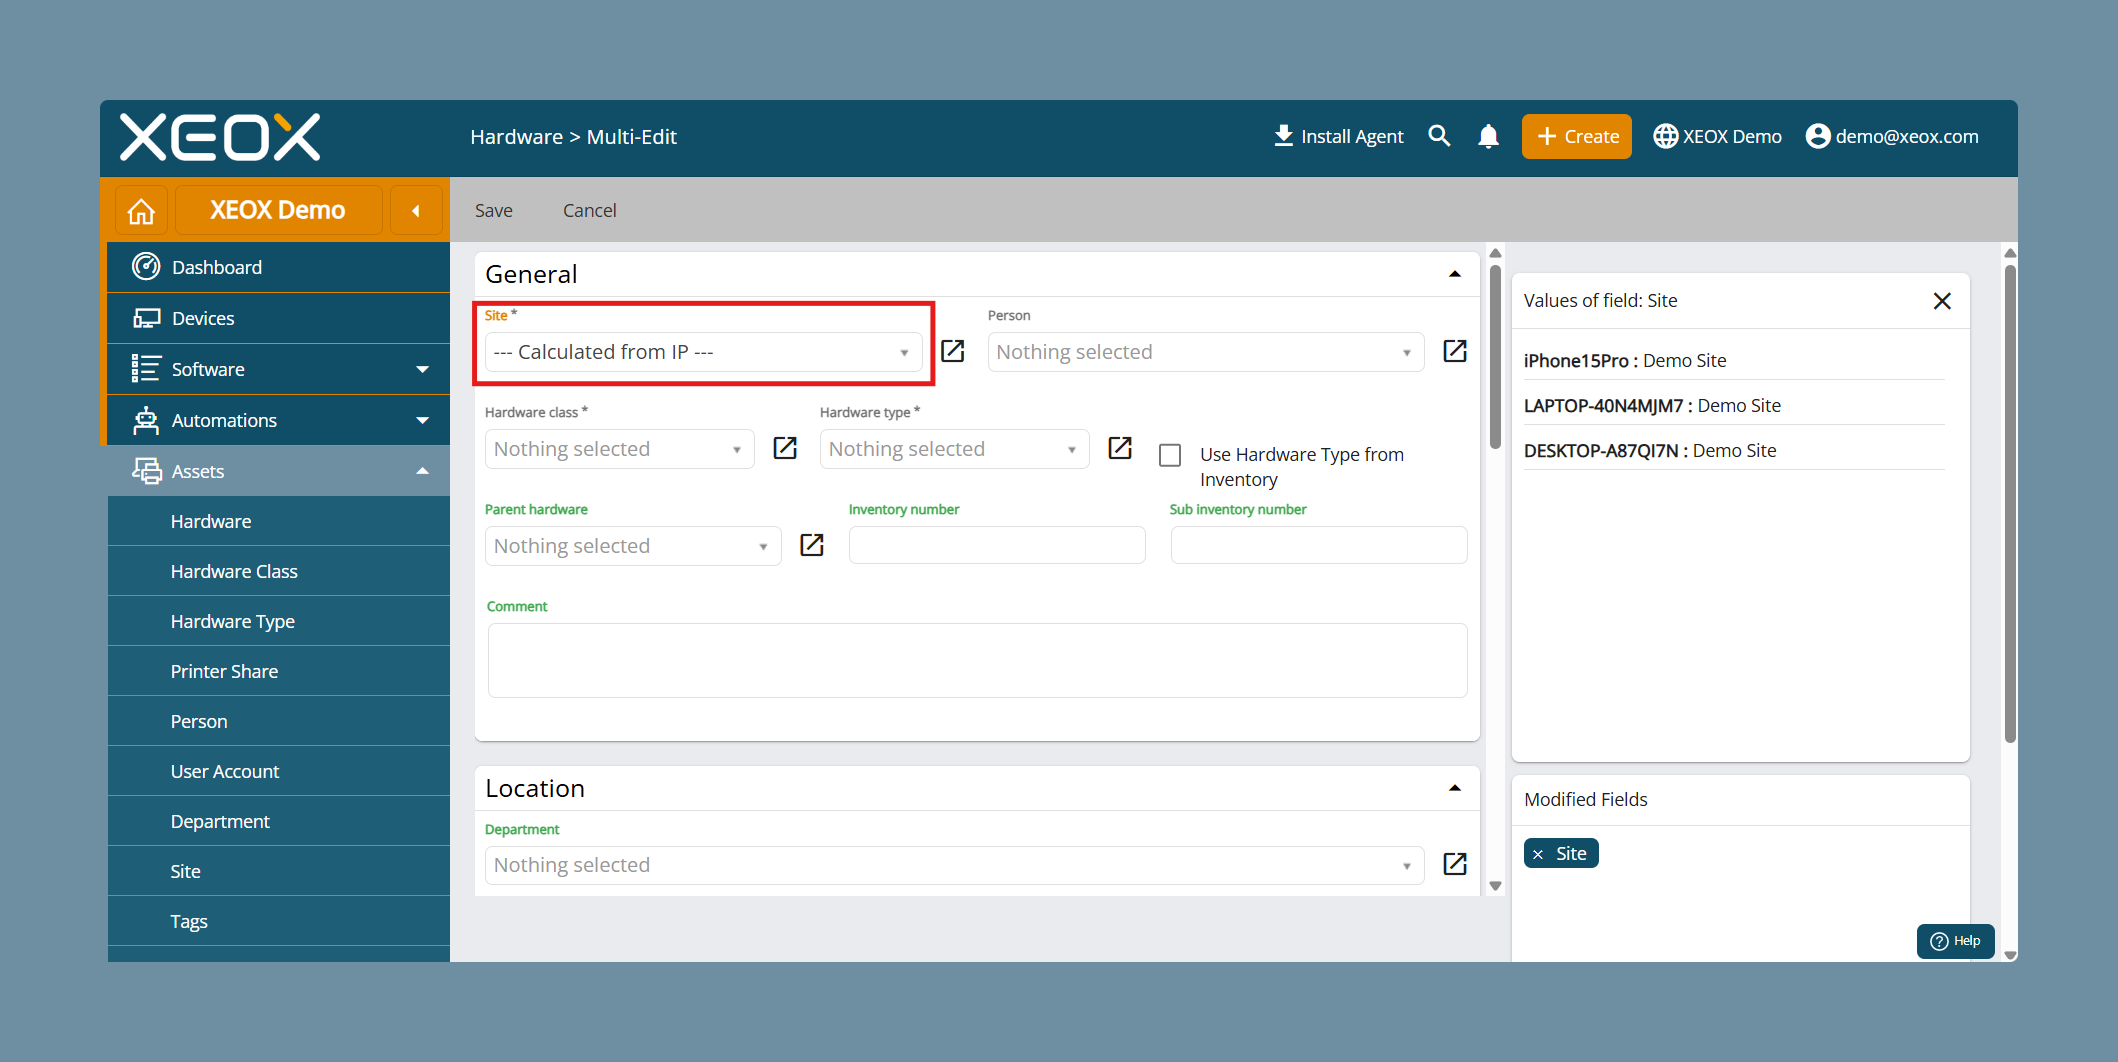This screenshot has height=1062, width=2118.
Task: Click the Comment text area
Action: coord(977,660)
